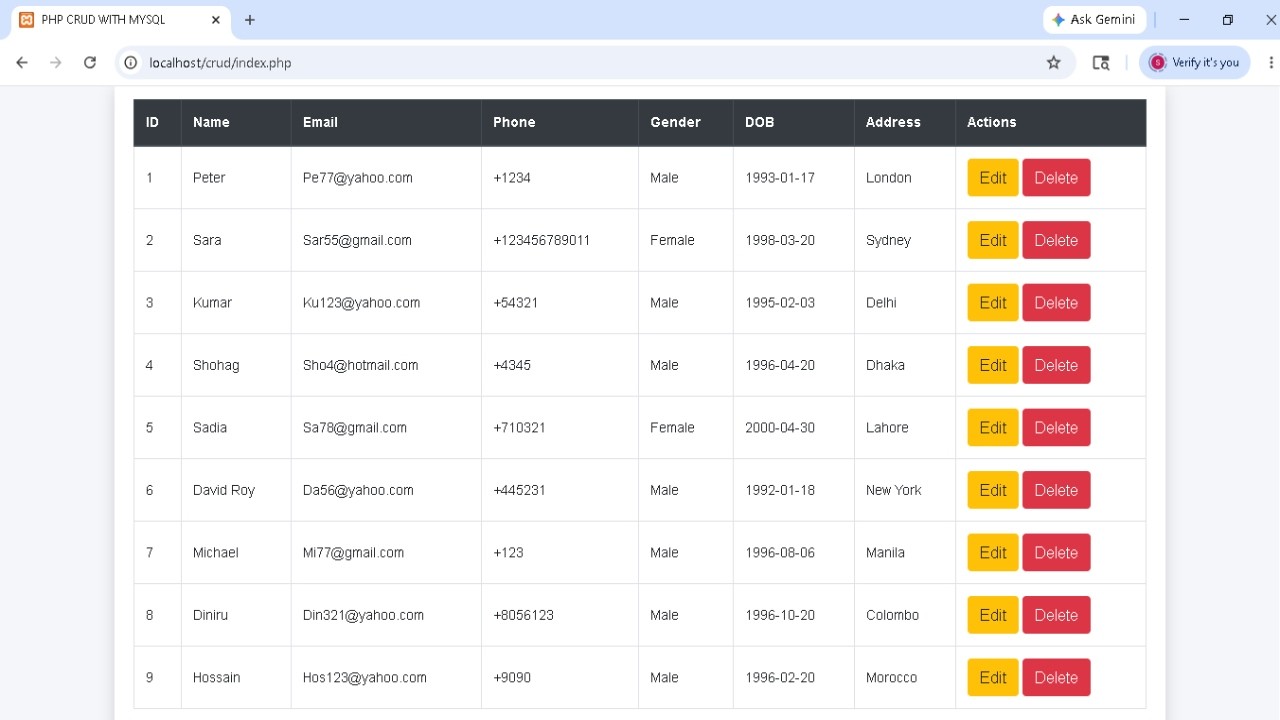View site information icon in address bar
This screenshot has width=1280, height=720.
[130, 62]
